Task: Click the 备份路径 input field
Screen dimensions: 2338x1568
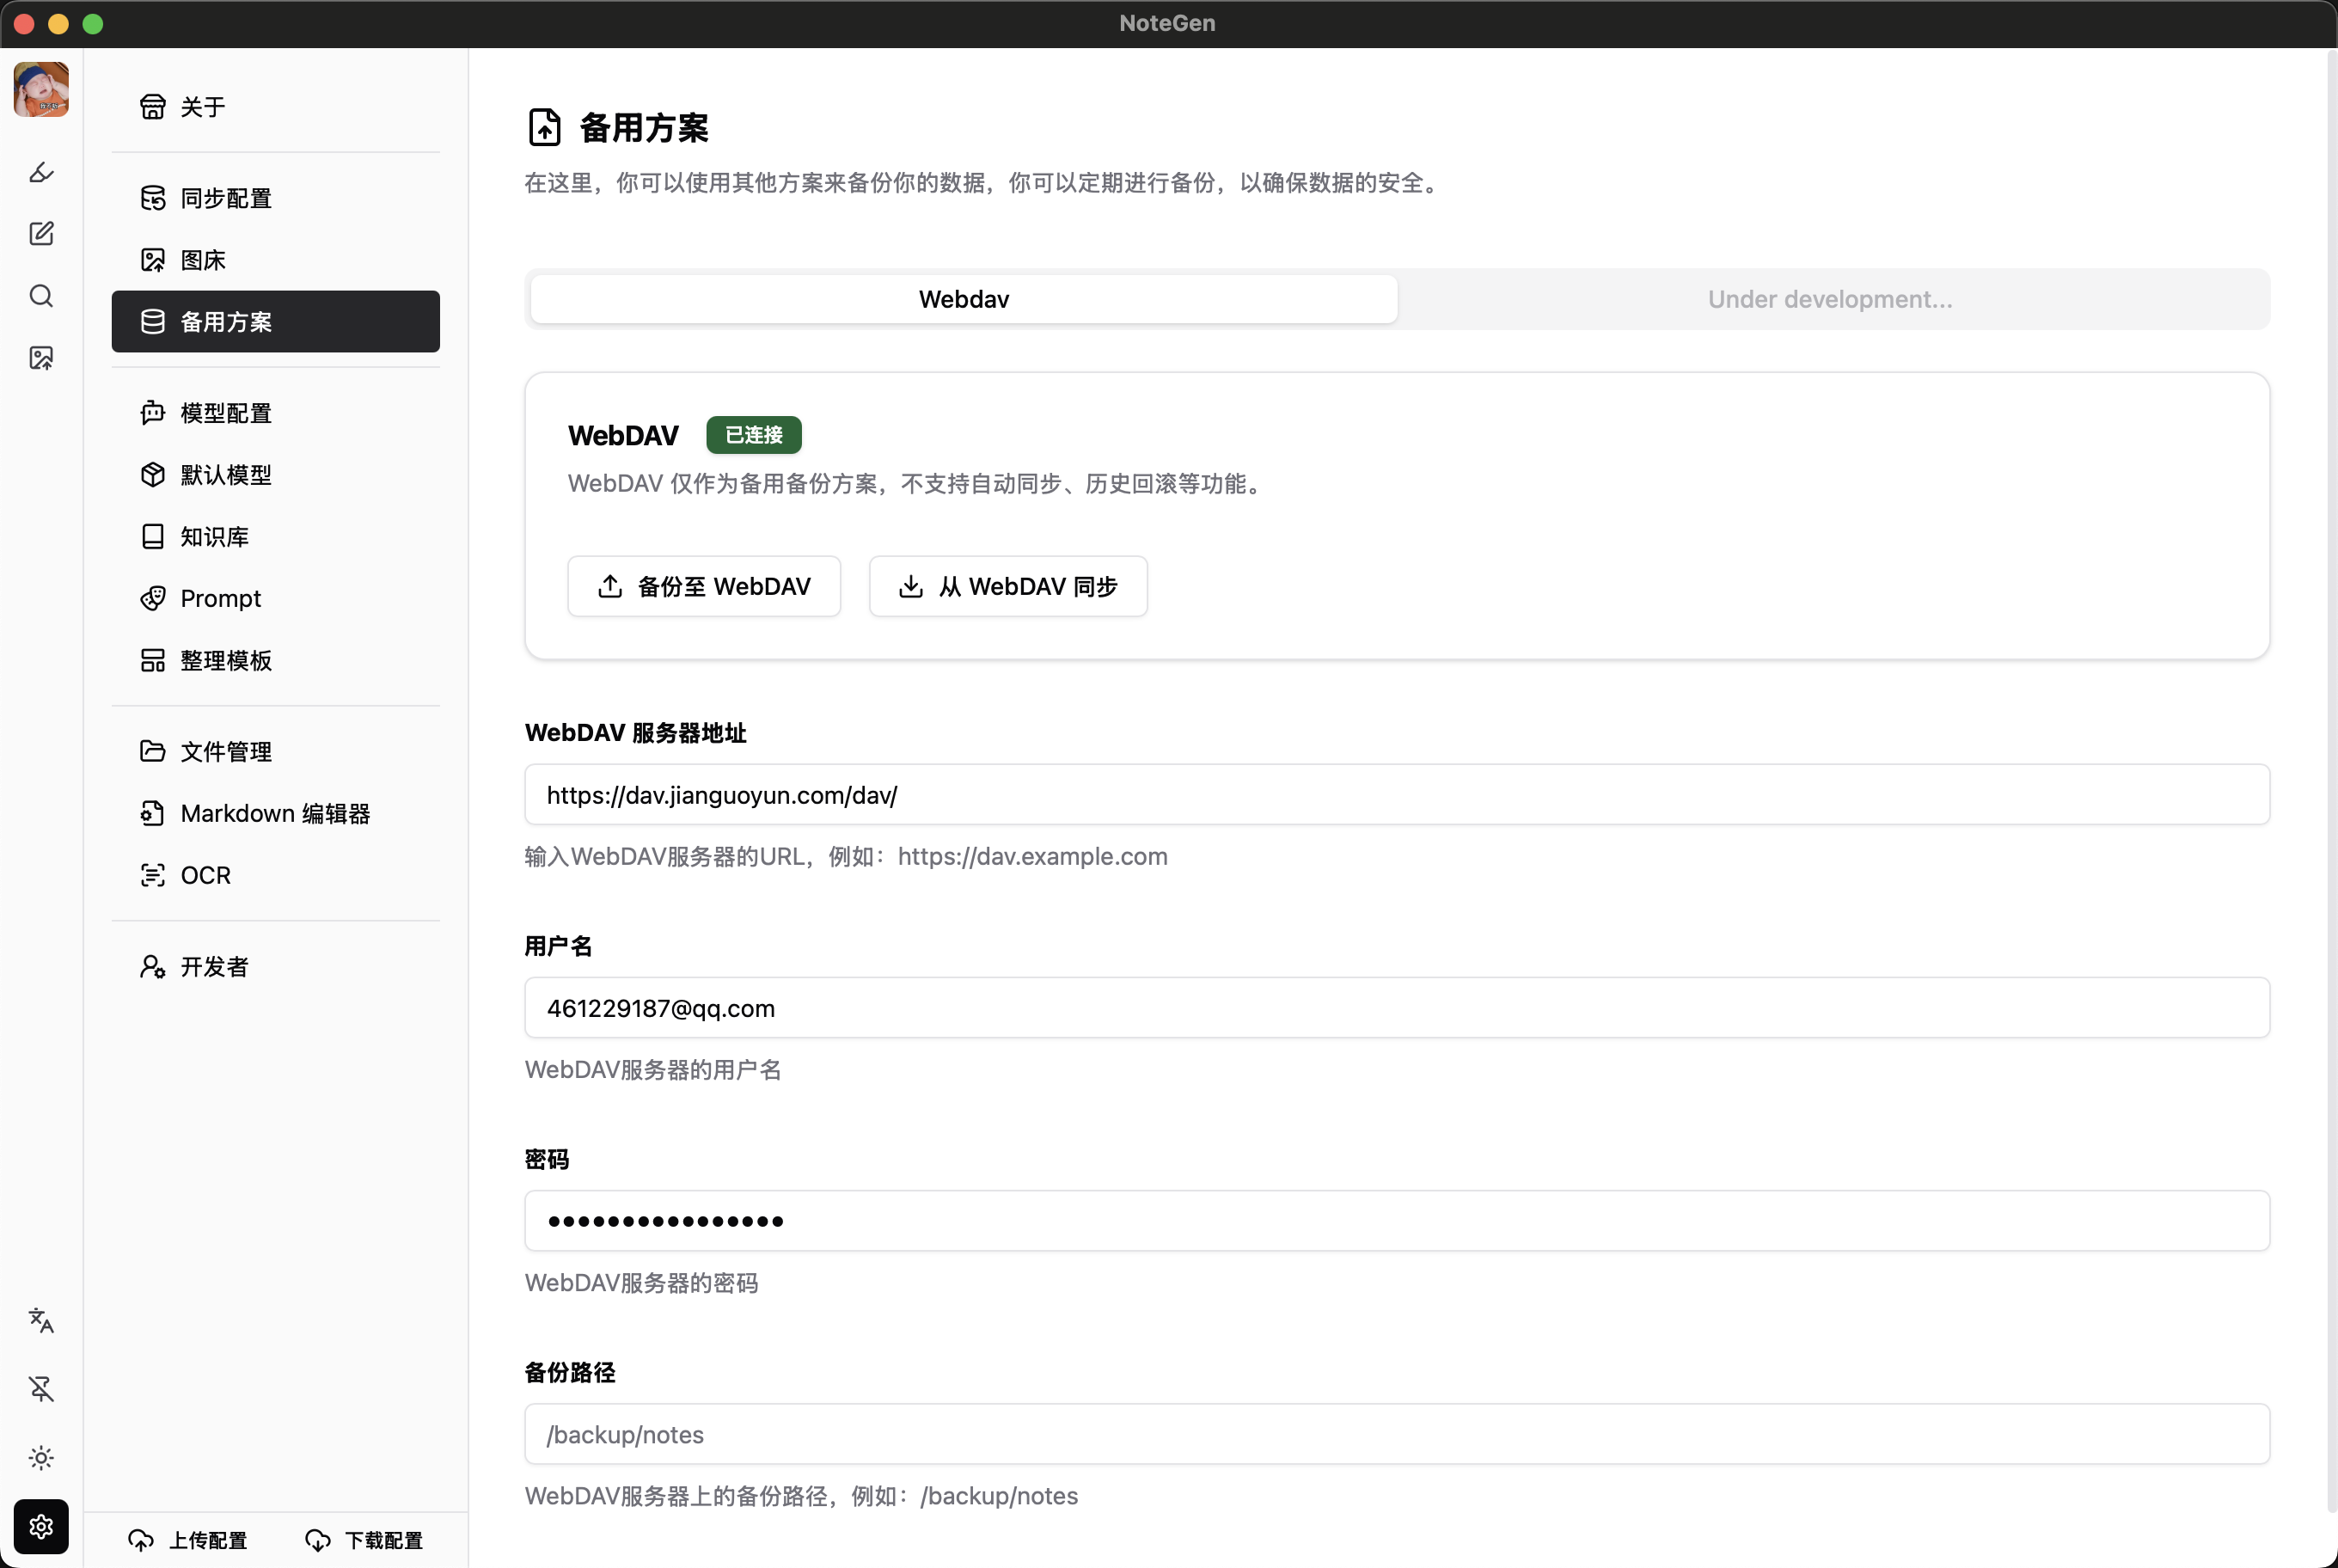Action: point(1397,1434)
